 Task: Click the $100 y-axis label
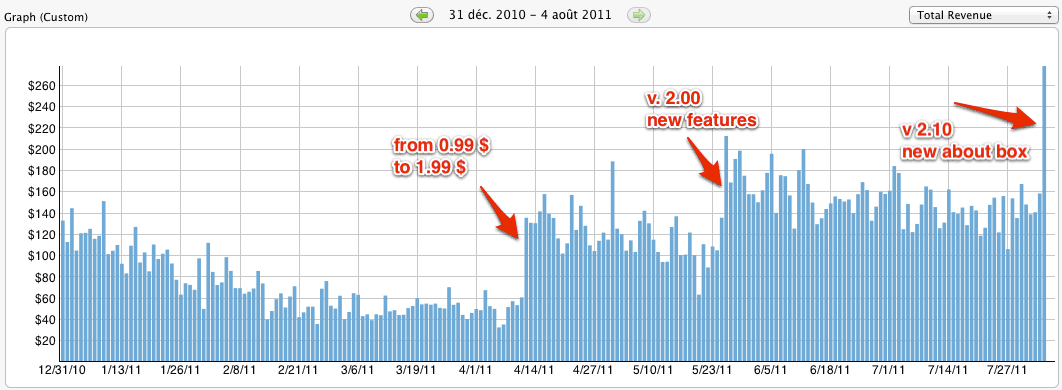(x=41, y=256)
